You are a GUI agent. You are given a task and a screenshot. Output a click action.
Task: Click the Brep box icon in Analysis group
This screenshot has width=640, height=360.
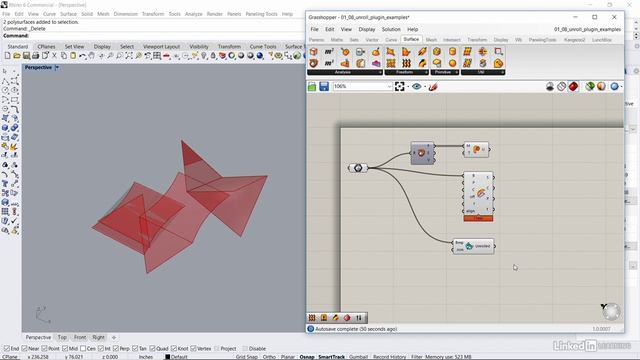pyautogui.click(x=313, y=51)
